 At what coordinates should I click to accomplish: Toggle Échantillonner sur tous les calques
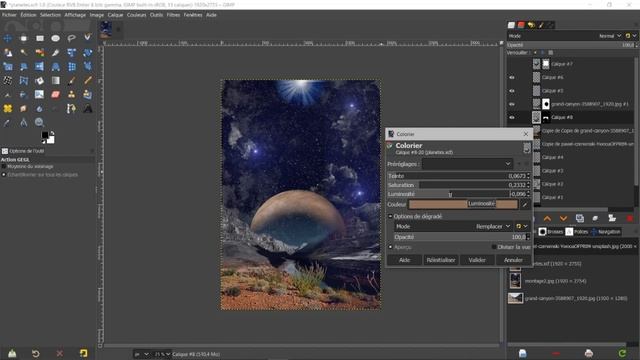click(4, 175)
